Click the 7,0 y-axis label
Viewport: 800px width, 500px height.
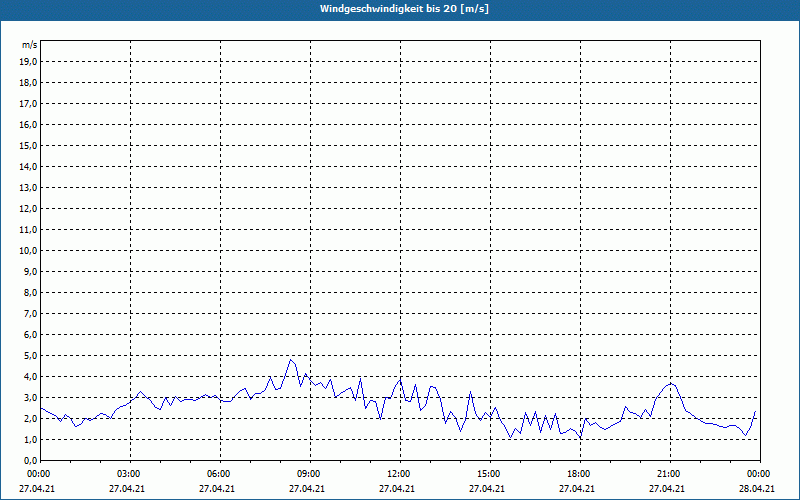(31, 313)
